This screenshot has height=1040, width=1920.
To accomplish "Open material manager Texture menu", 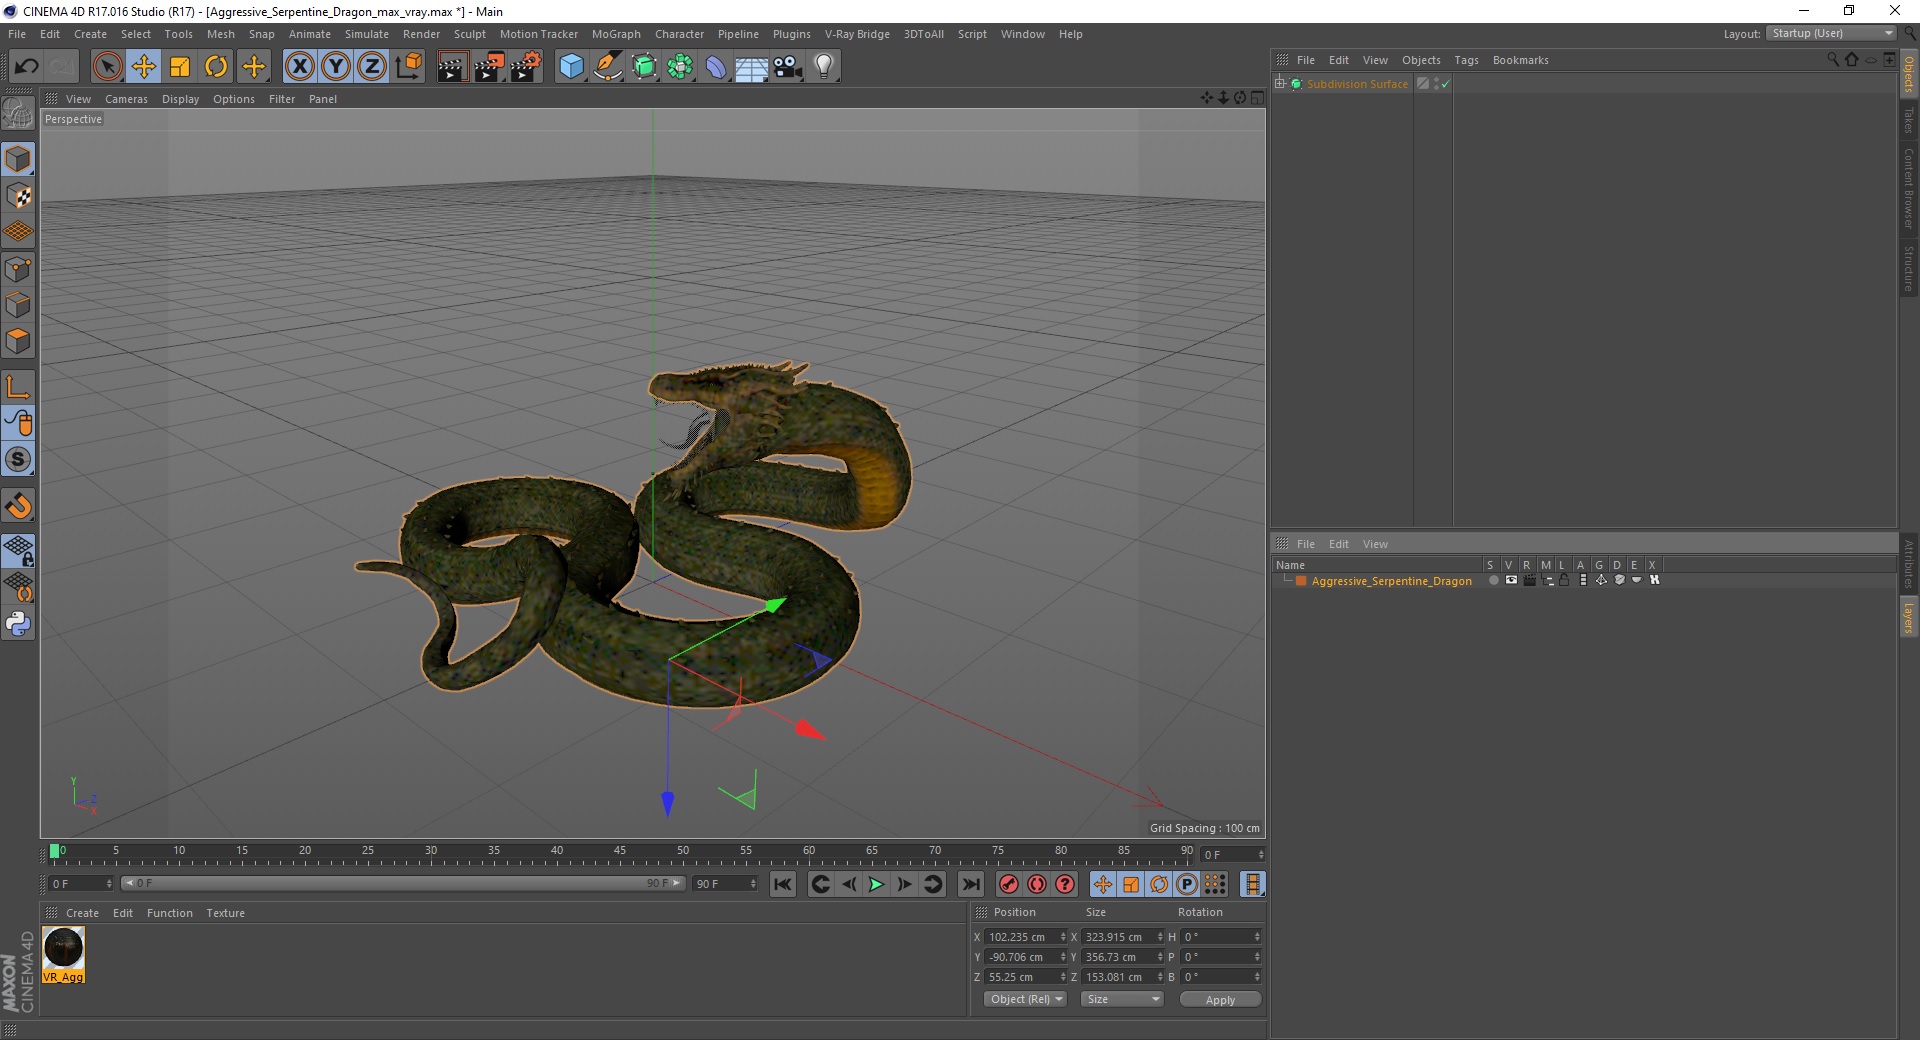I will click(x=225, y=913).
